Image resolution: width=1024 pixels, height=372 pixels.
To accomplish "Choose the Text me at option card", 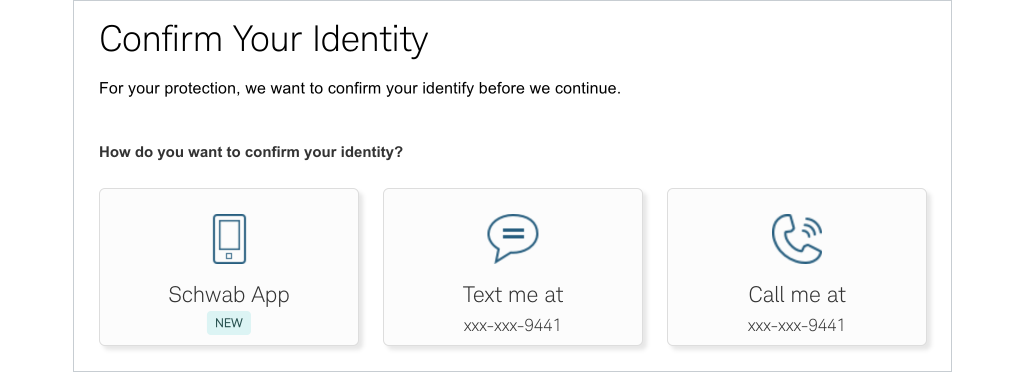I will point(513,267).
